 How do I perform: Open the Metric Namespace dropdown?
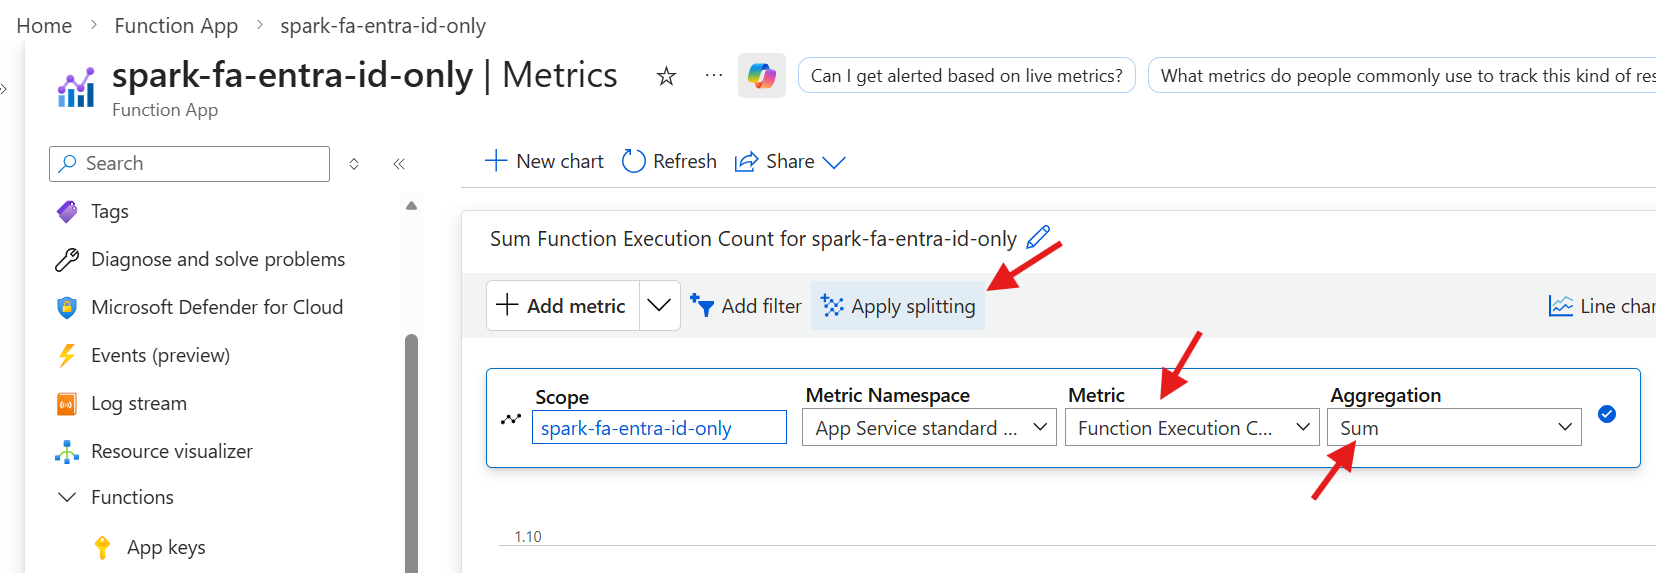[x=929, y=428]
